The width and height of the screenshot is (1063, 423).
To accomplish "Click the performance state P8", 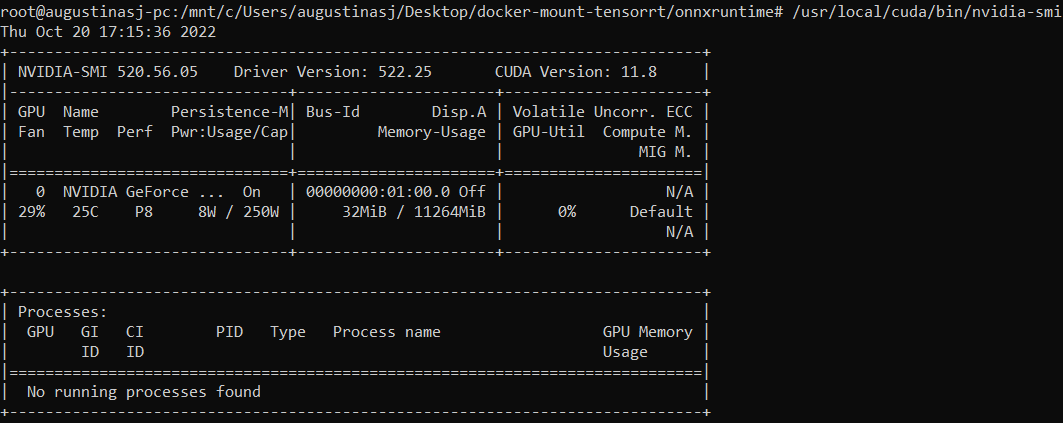I will pos(144,212).
